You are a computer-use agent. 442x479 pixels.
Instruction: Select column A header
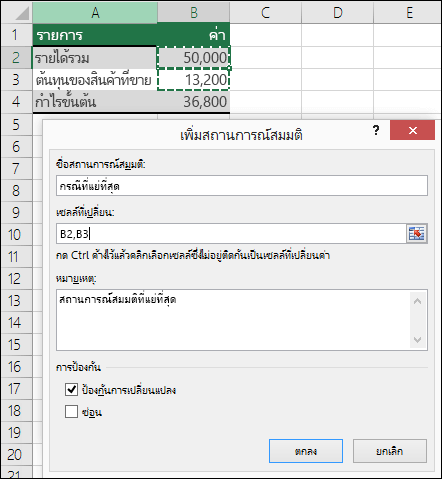point(95,13)
